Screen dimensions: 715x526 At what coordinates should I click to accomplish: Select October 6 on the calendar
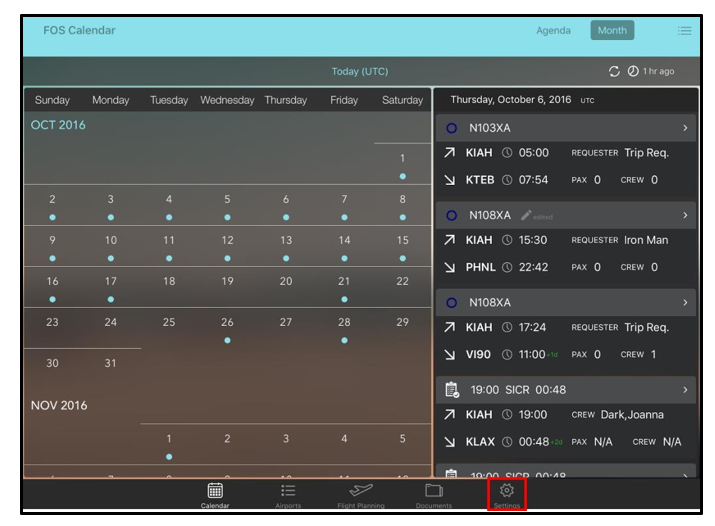tap(286, 200)
